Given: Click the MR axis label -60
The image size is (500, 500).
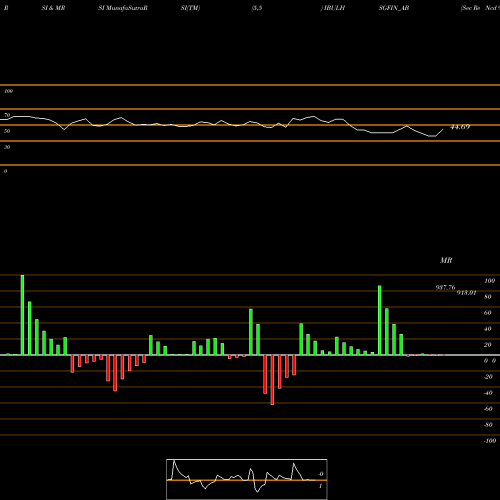Looking at the screenshot, I should (488, 409).
